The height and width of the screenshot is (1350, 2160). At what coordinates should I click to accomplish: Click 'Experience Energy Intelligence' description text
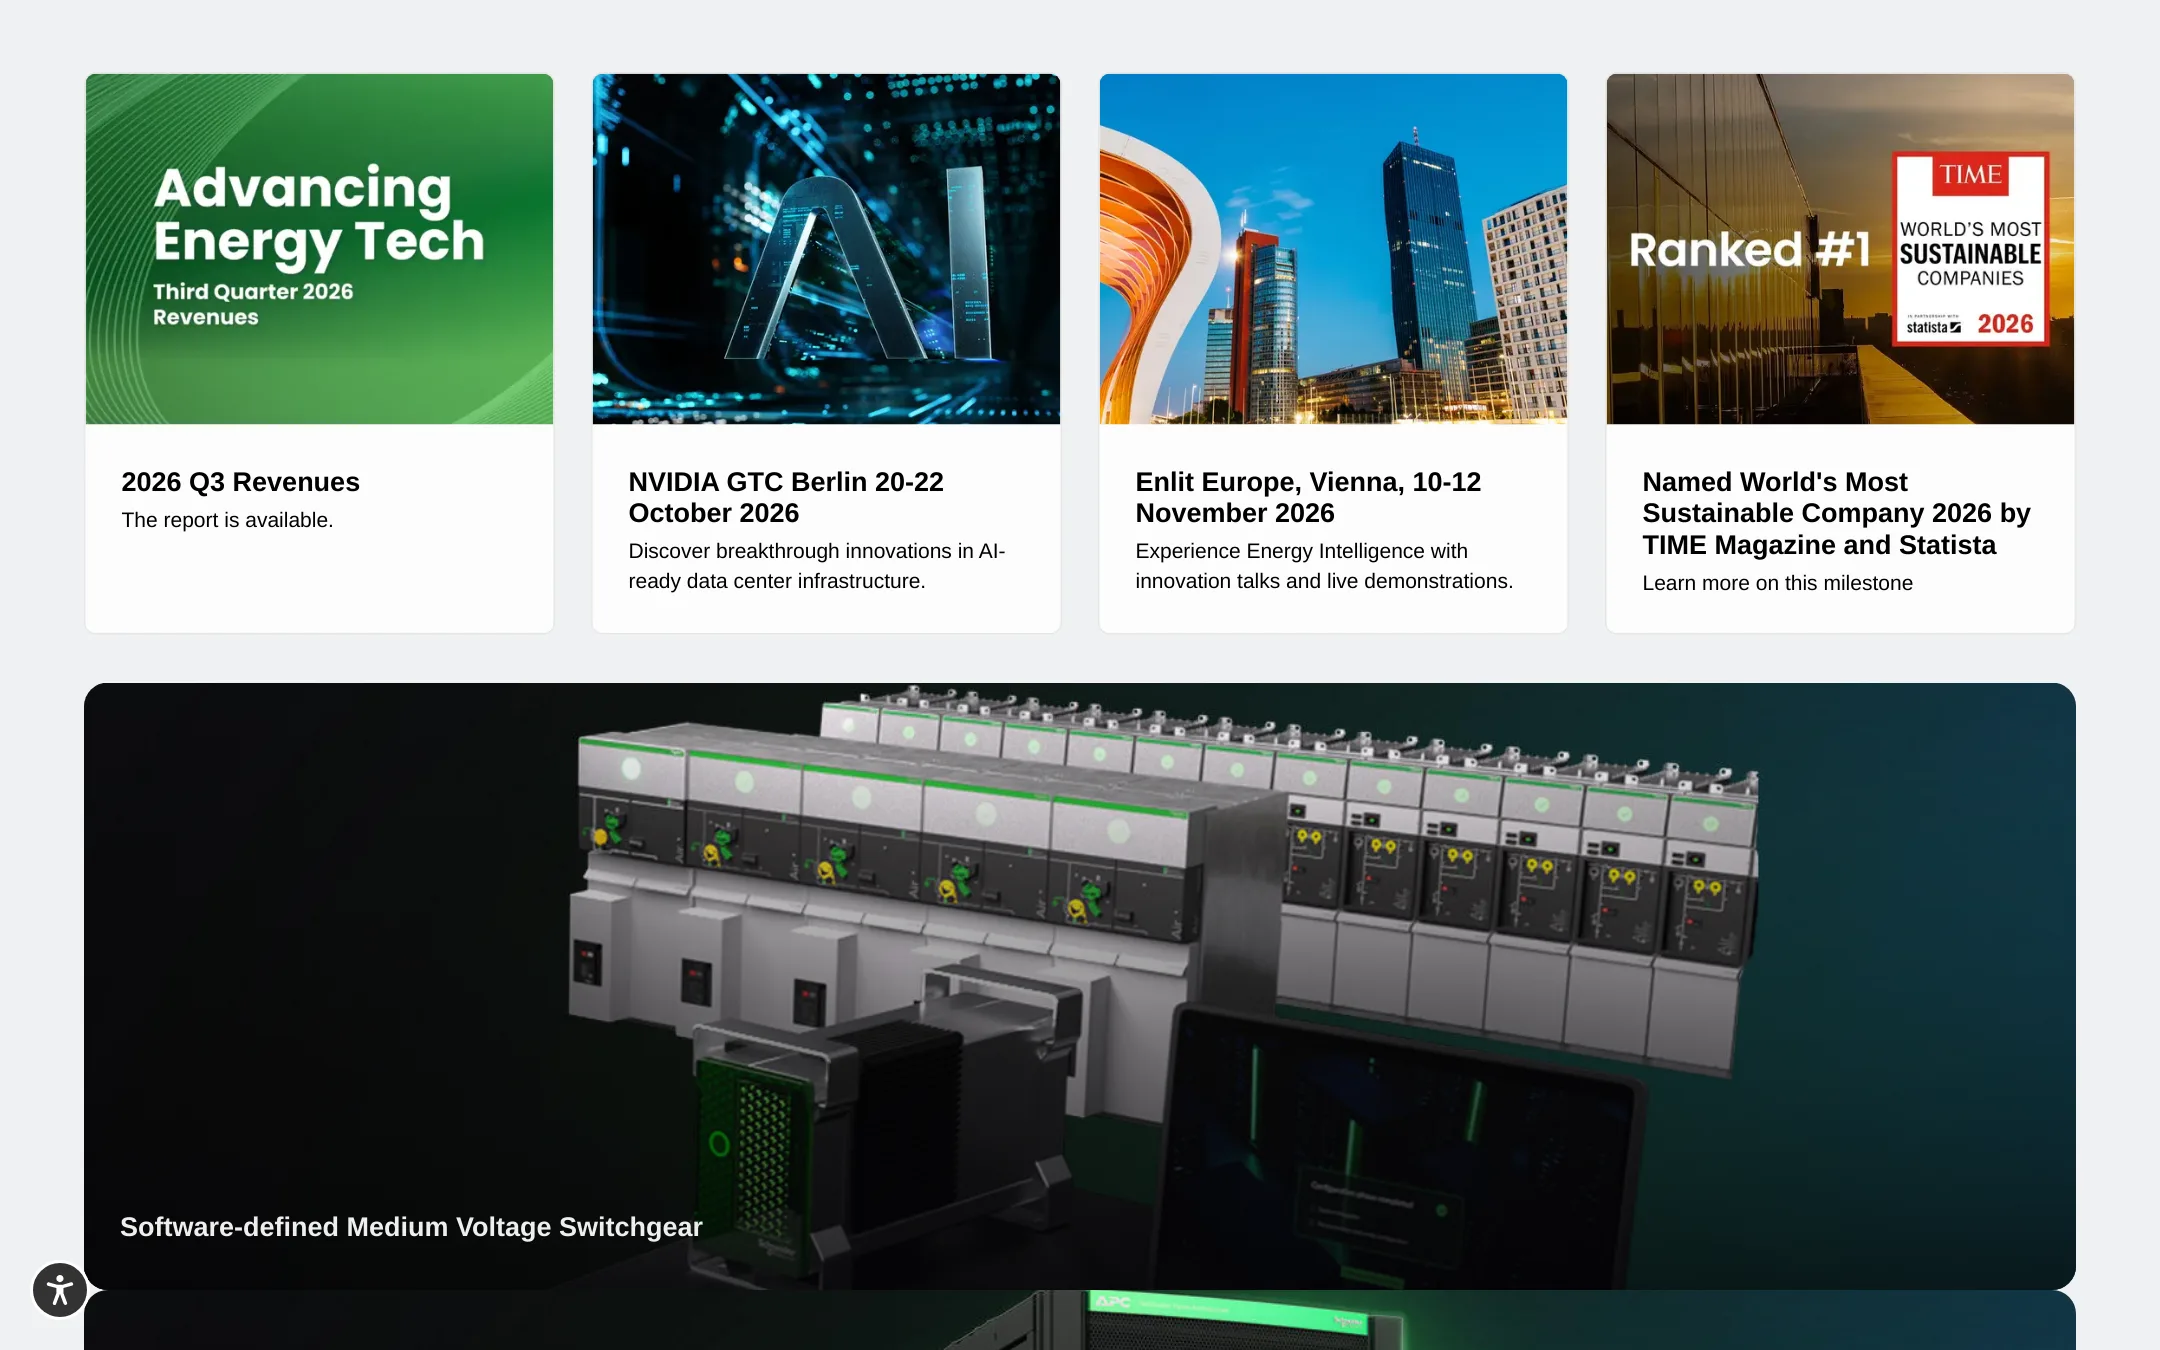[x=1324, y=566]
